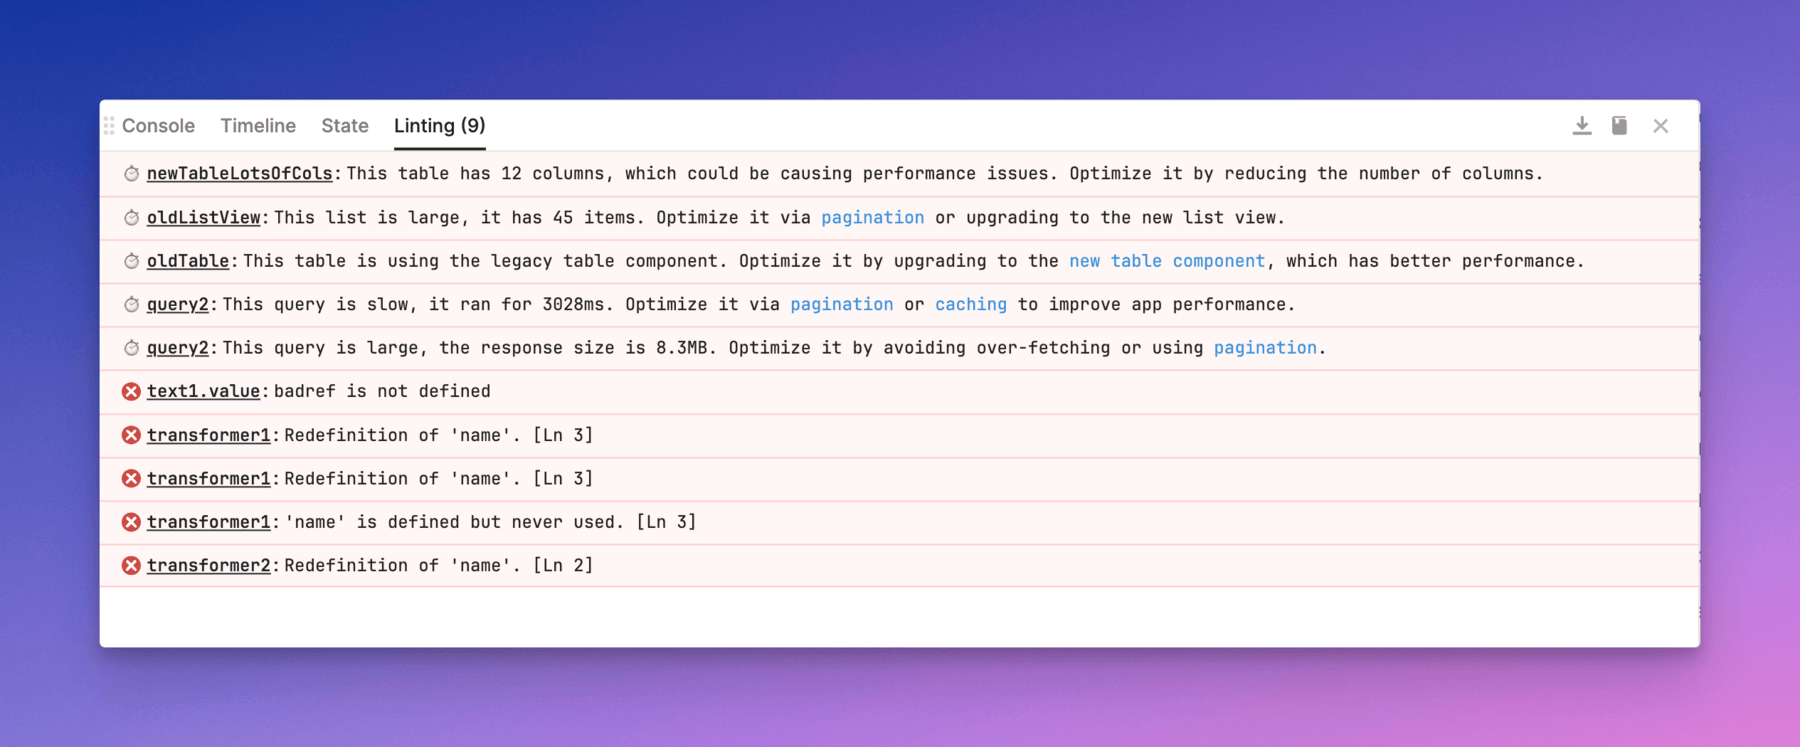
Task: Click the caching link in query2 message
Action: 970,304
